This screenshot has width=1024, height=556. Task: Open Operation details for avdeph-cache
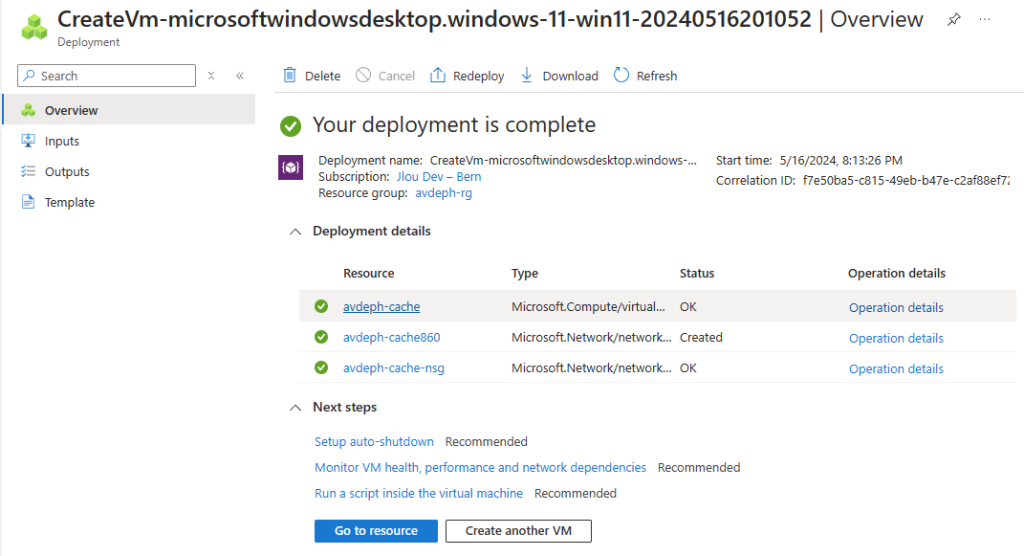[x=896, y=307]
